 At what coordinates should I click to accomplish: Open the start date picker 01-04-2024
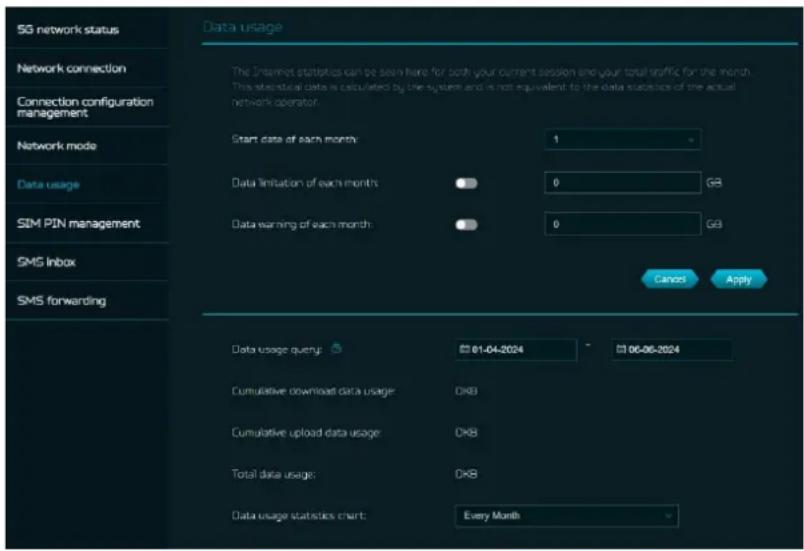[516, 350]
